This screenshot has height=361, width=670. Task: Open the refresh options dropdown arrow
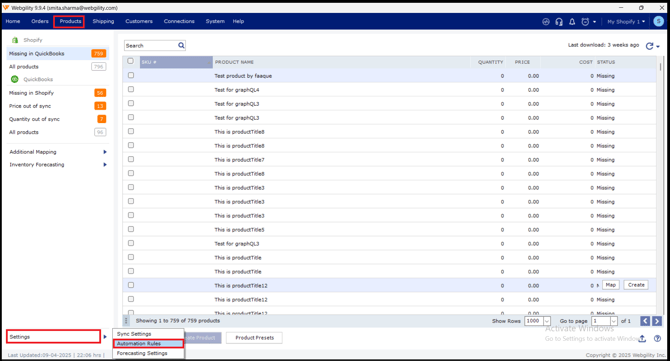(x=658, y=47)
